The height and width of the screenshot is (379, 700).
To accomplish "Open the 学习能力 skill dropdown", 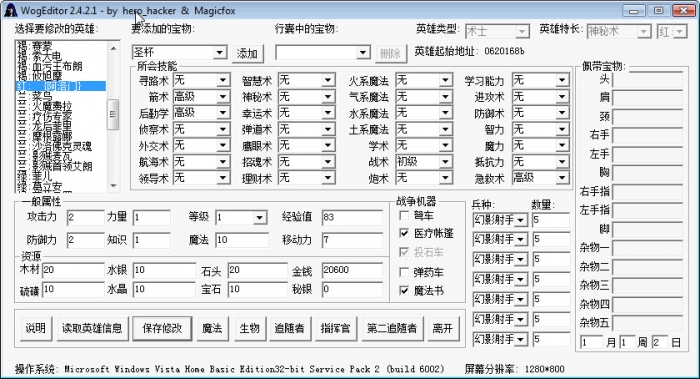I will [x=562, y=80].
